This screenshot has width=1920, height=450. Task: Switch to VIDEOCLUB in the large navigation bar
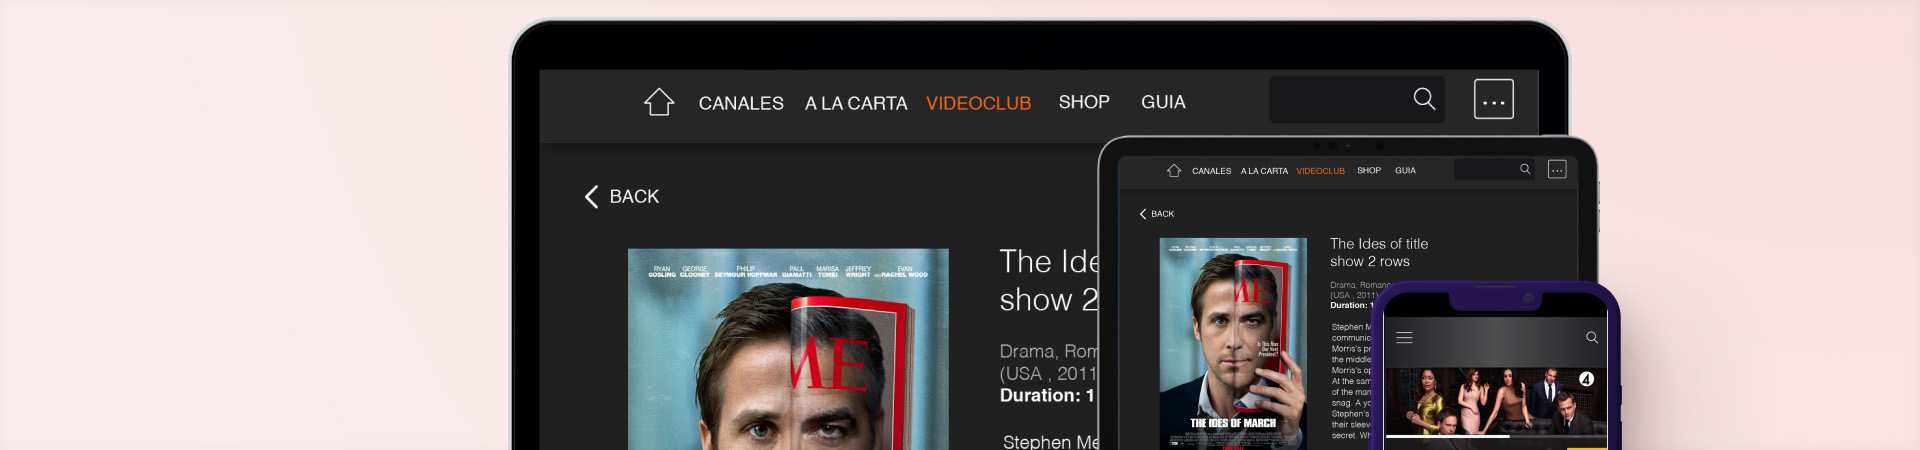click(978, 103)
